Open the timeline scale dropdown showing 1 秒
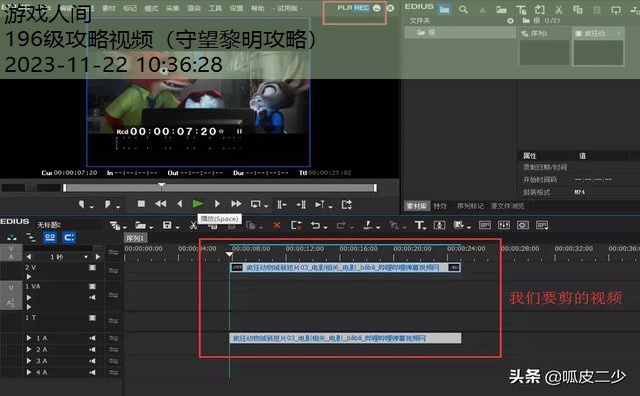The width and height of the screenshot is (640, 396). click(x=86, y=257)
